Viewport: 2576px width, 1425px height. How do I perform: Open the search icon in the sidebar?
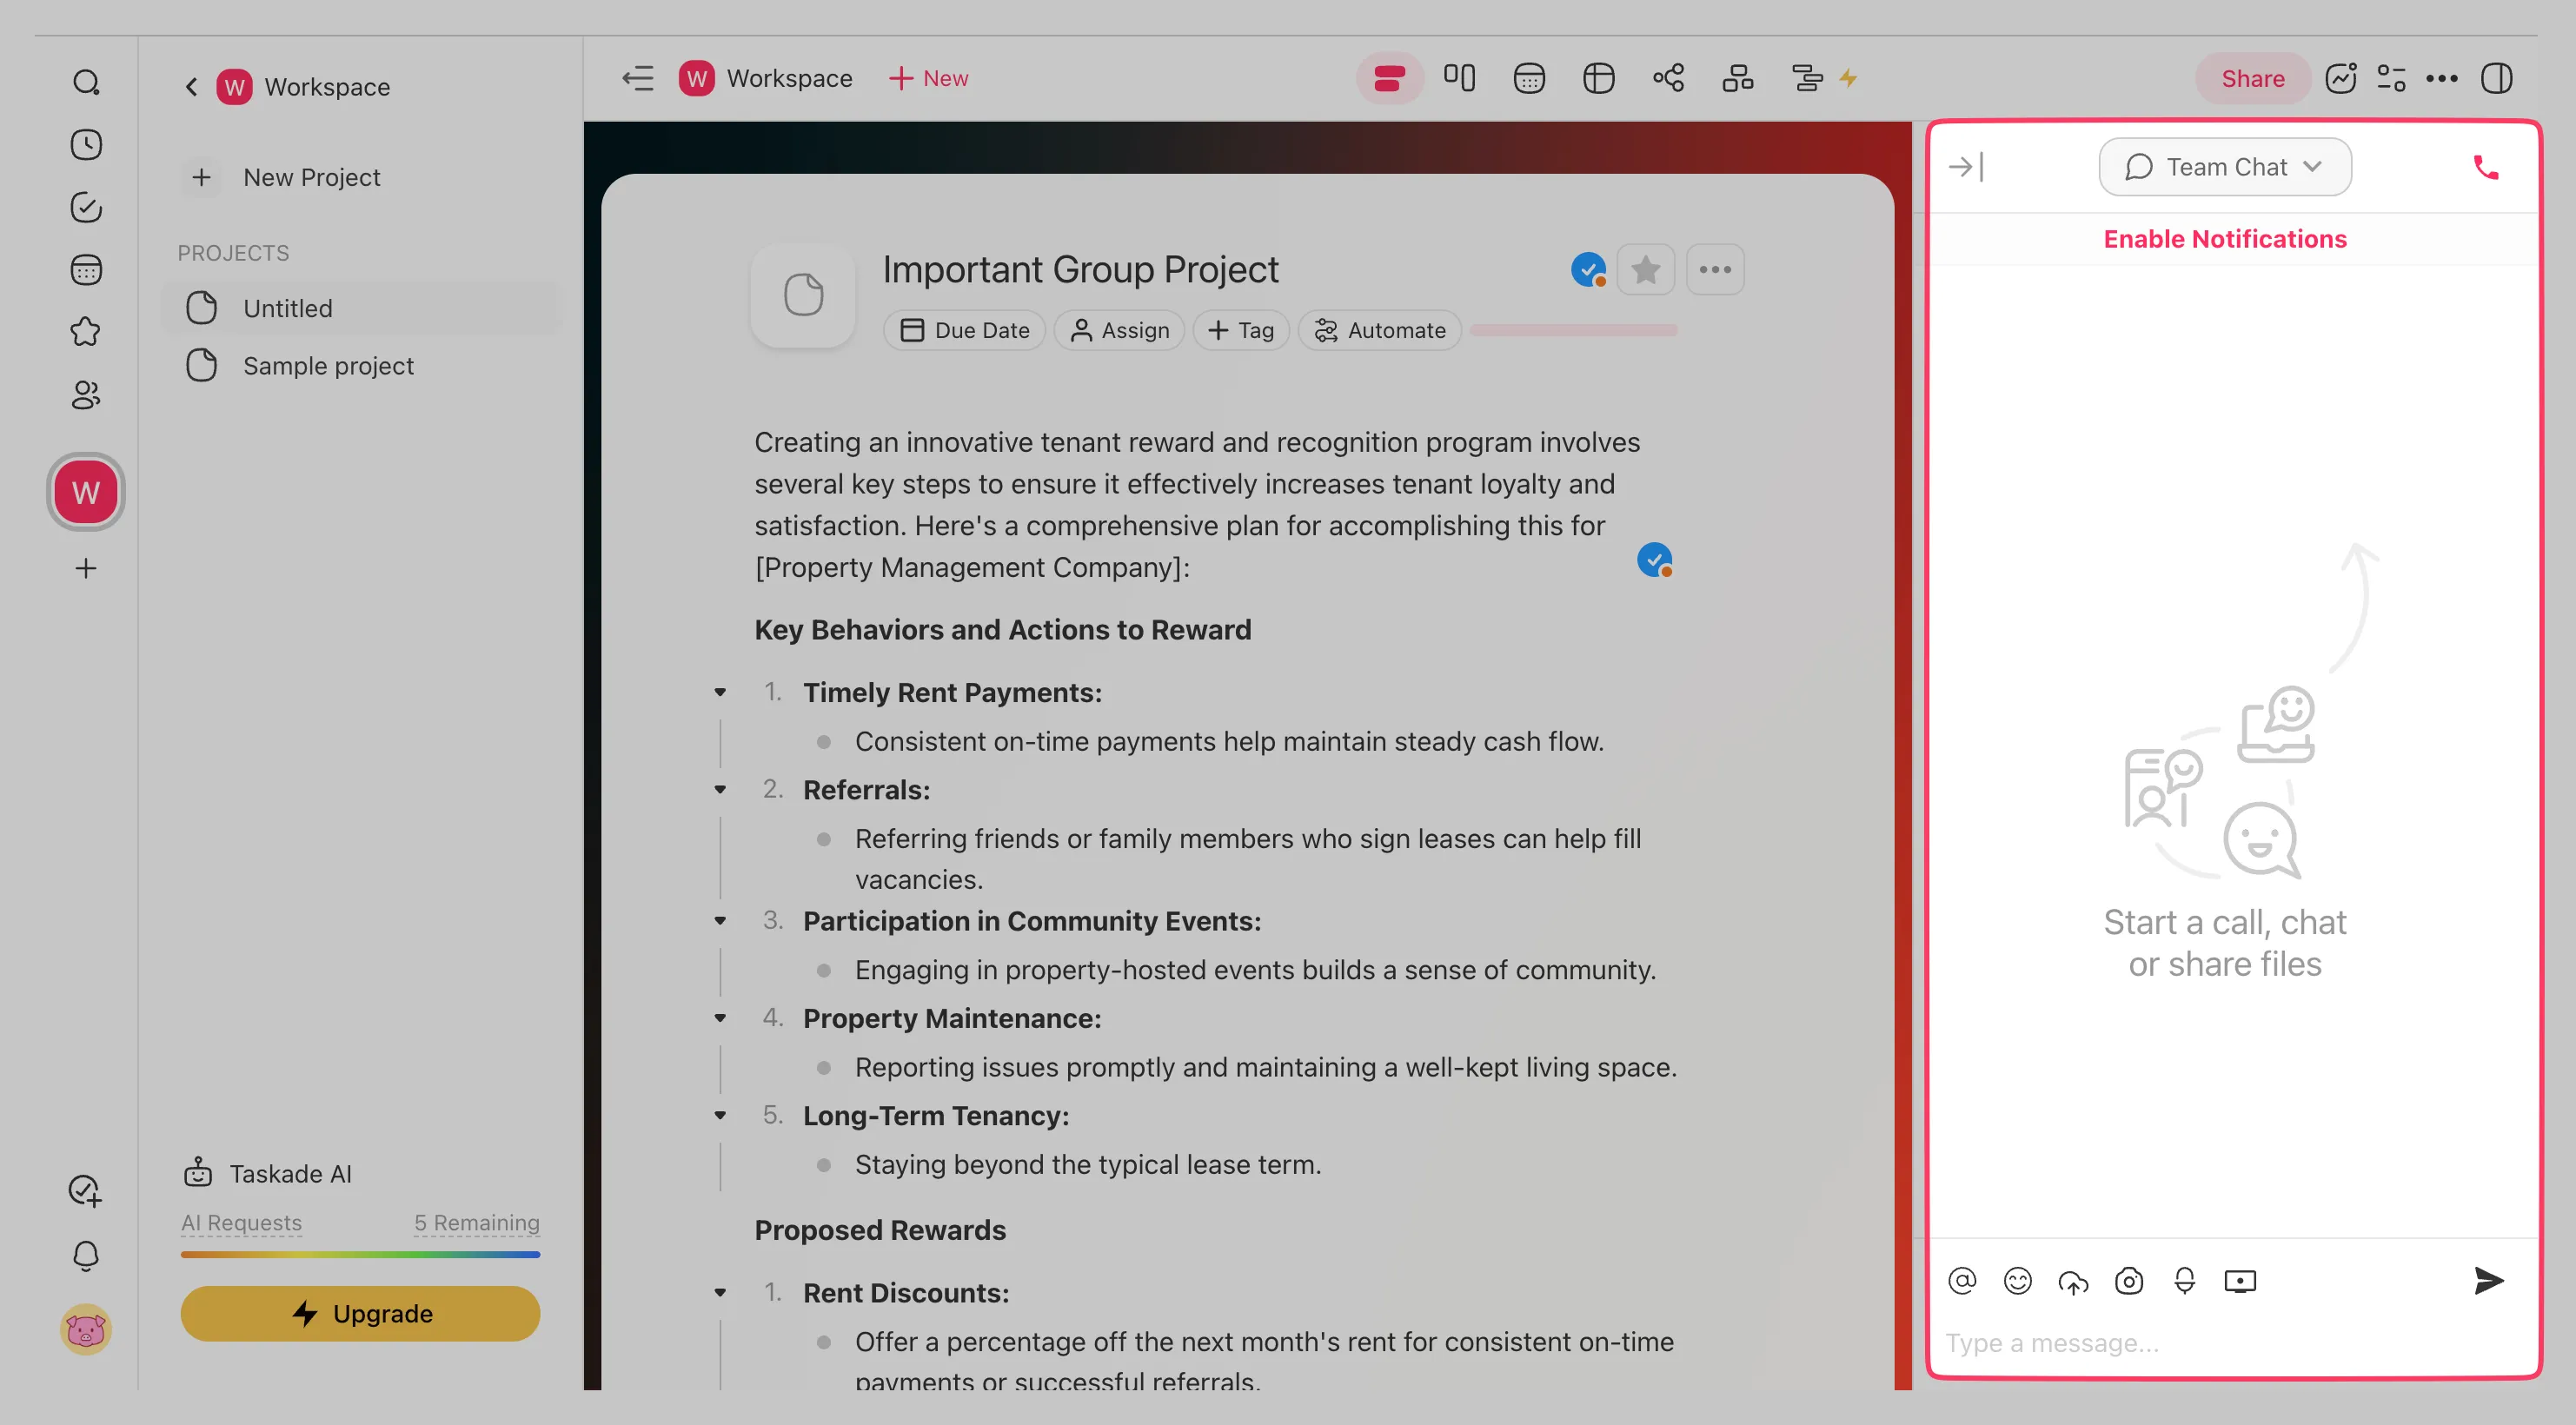(86, 82)
